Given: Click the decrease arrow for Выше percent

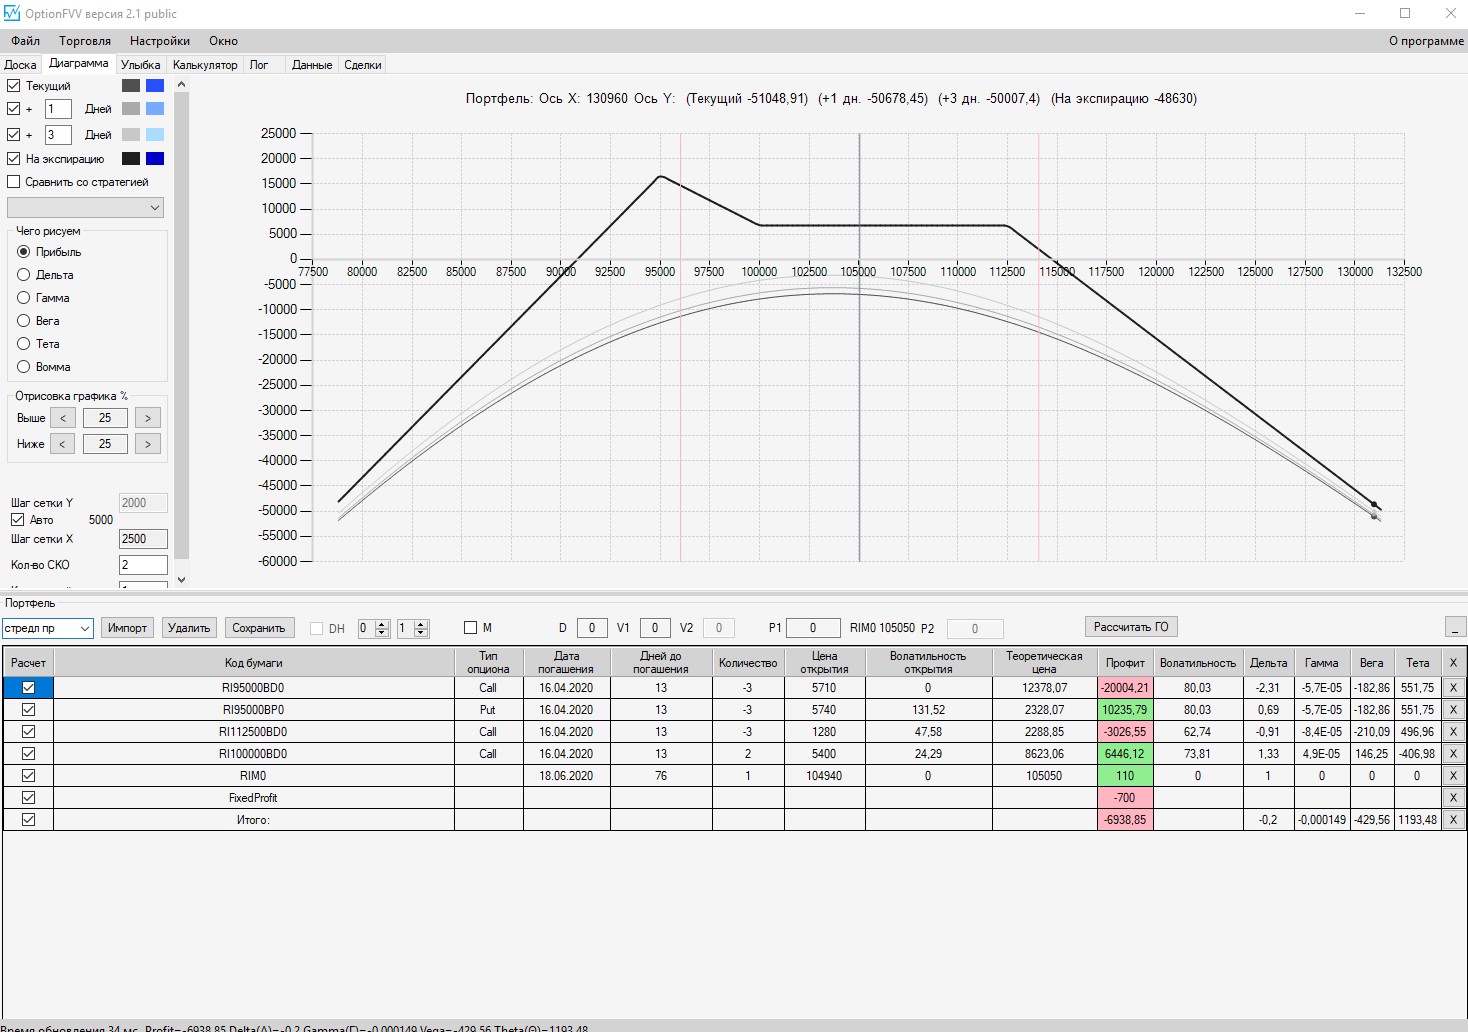Looking at the screenshot, I should coord(63,418).
